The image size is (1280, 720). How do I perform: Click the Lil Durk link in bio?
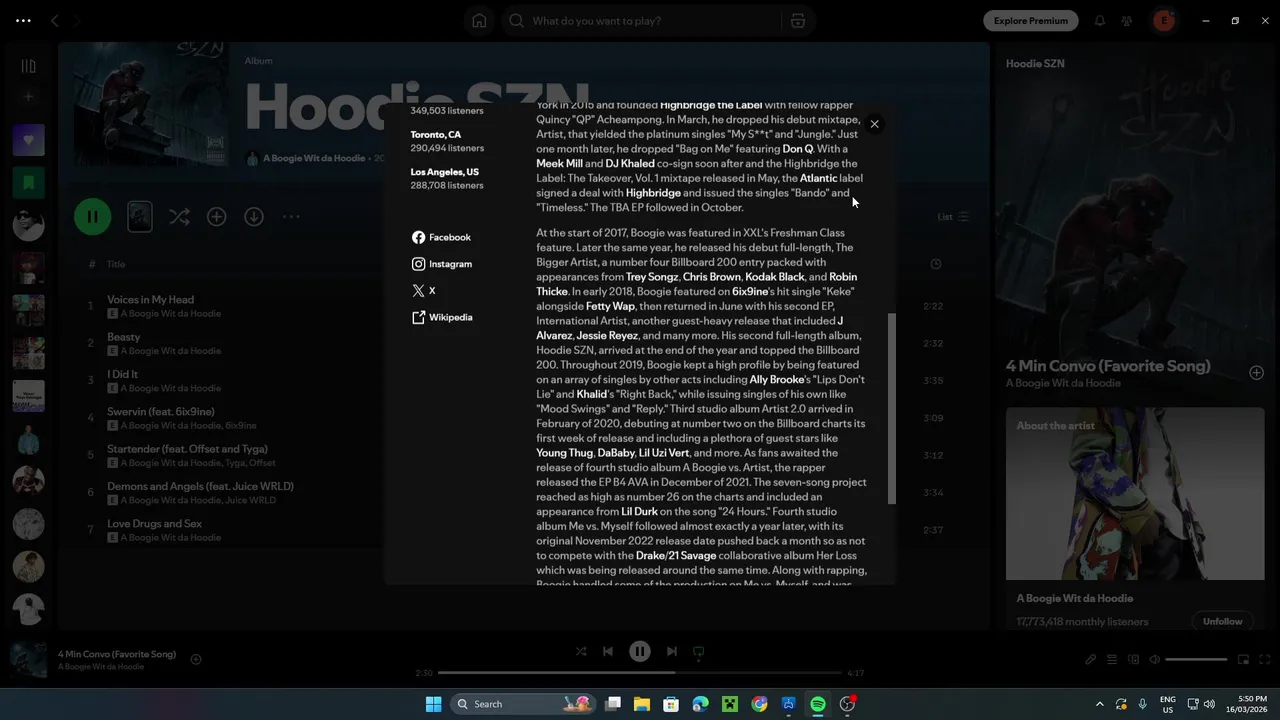[639, 511]
